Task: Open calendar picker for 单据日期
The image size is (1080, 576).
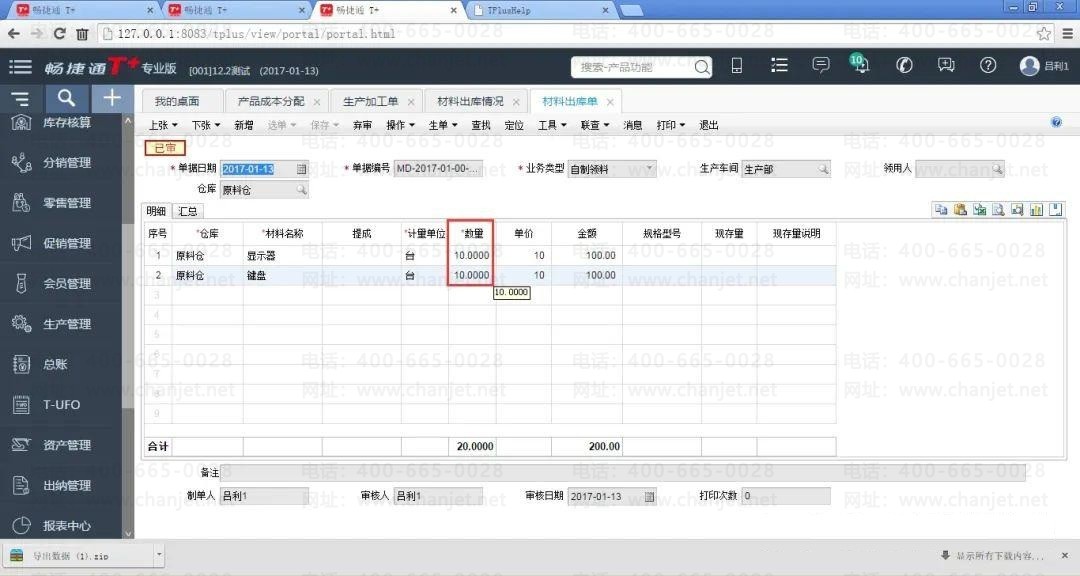Action: coord(302,169)
